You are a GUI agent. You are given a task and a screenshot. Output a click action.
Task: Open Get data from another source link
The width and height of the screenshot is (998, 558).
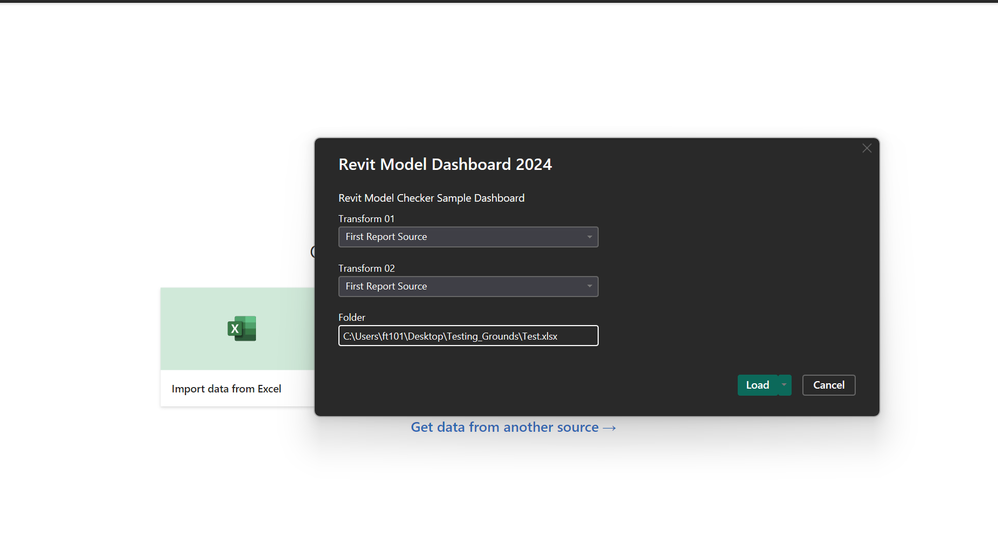coord(513,427)
